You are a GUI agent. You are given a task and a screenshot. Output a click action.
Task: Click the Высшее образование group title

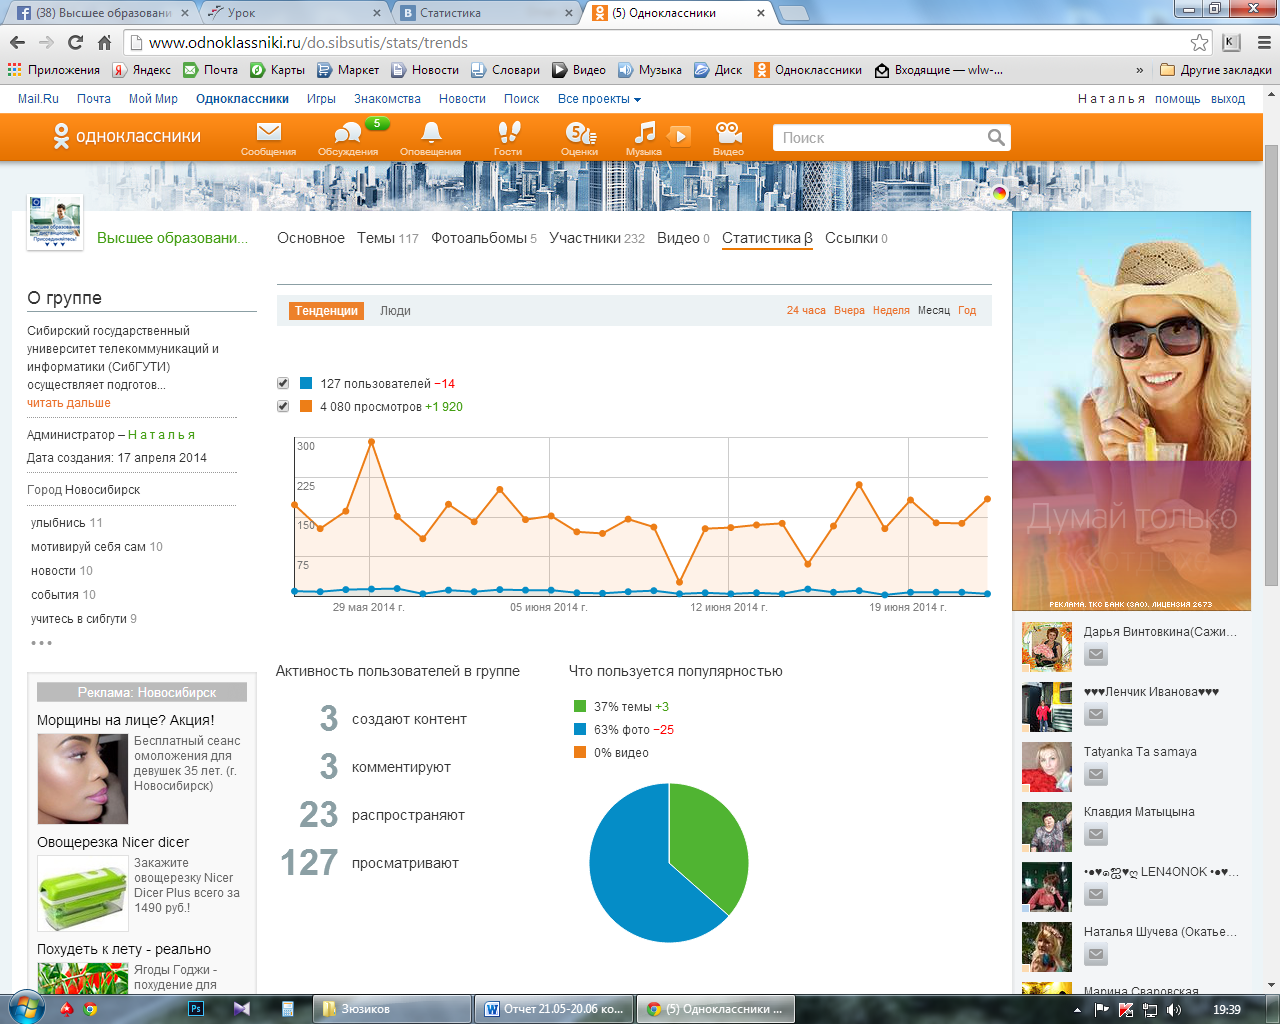(x=172, y=238)
